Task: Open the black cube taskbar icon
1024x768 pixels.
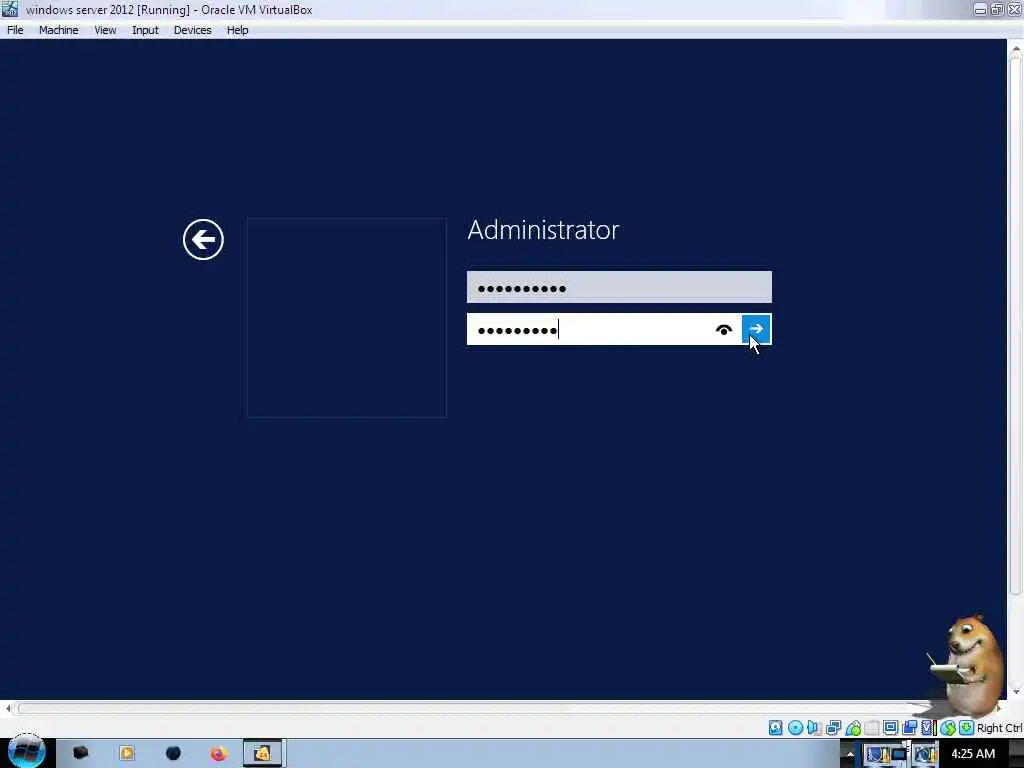Action: click(80, 753)
